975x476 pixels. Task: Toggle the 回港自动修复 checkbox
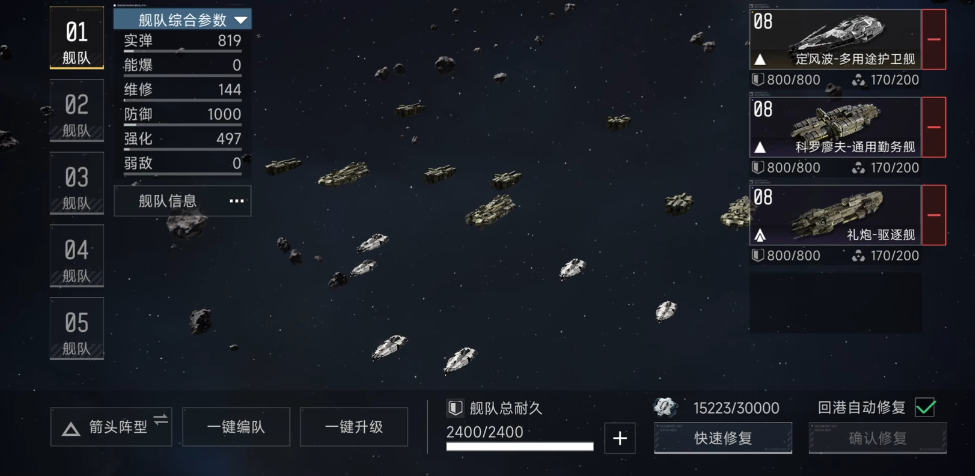tap(925, 408)
